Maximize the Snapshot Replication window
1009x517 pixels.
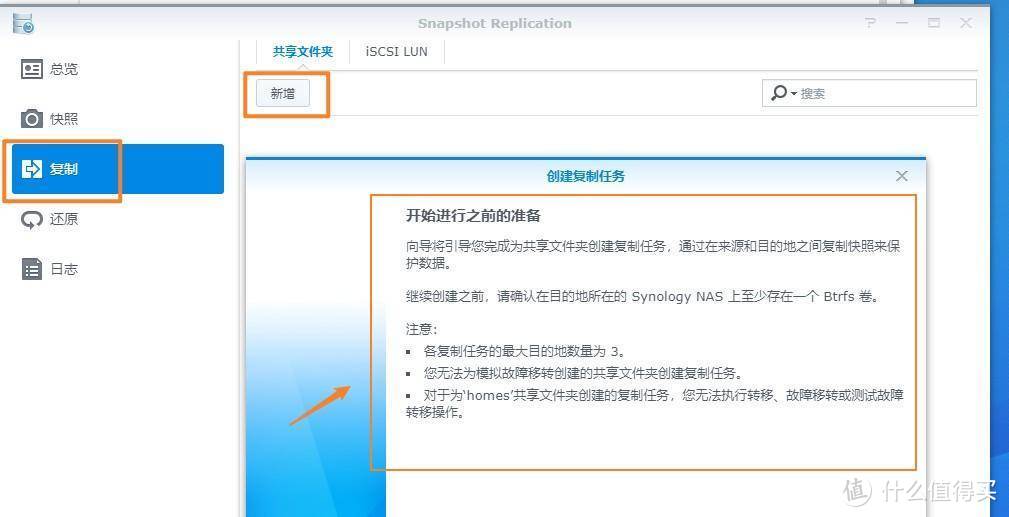[934, 23]
